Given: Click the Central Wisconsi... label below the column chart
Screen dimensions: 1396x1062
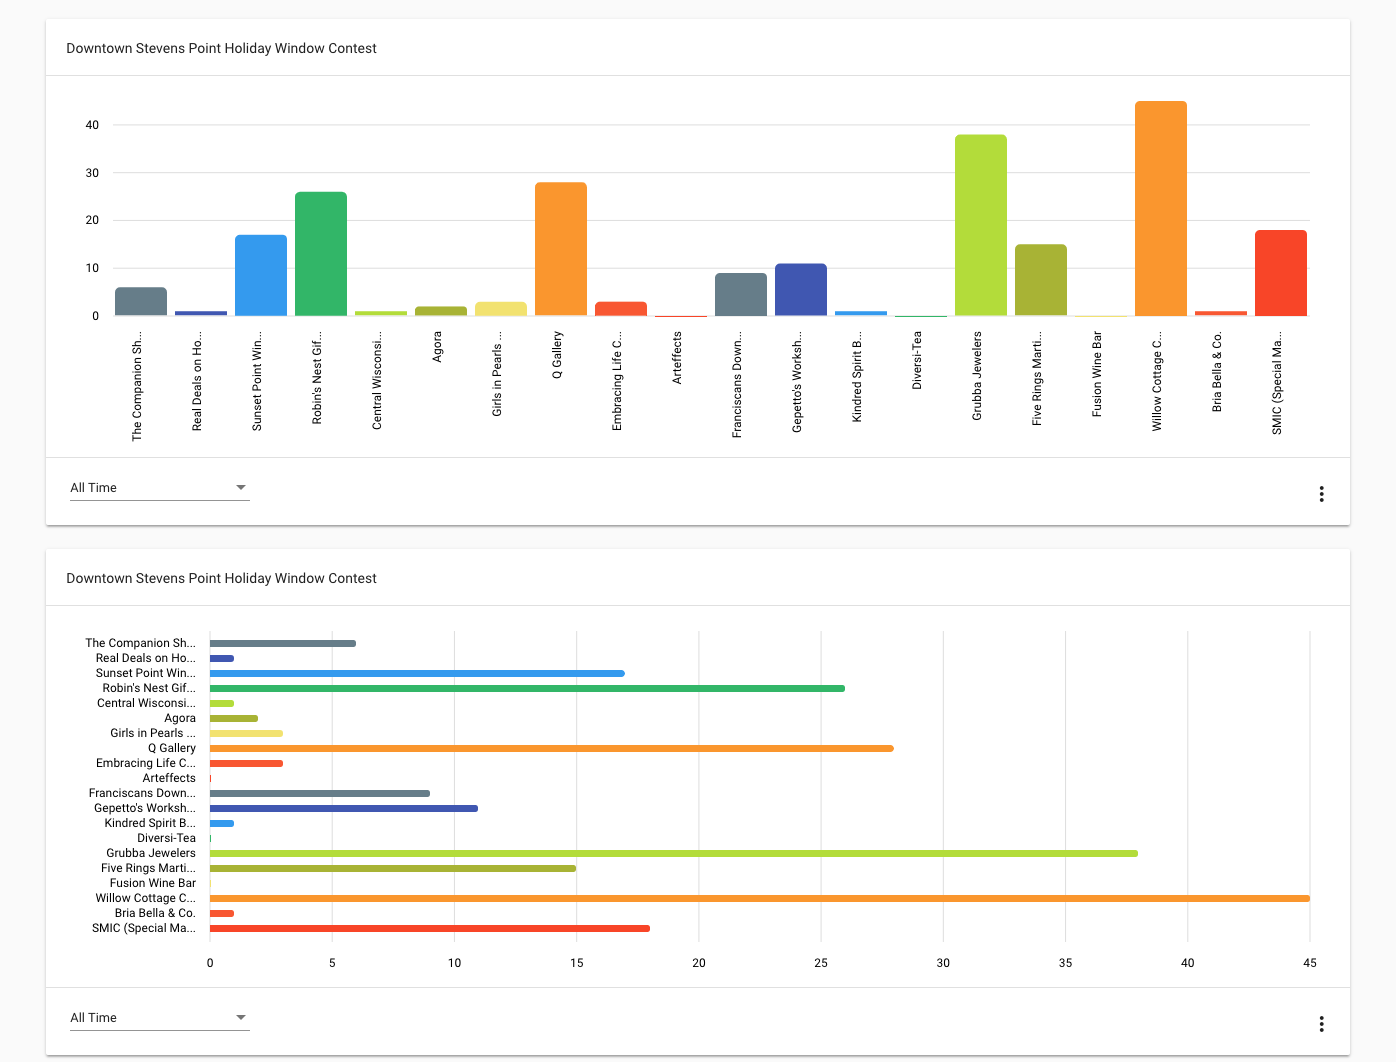Looking at the screenshot, I should tap(377, 381).
